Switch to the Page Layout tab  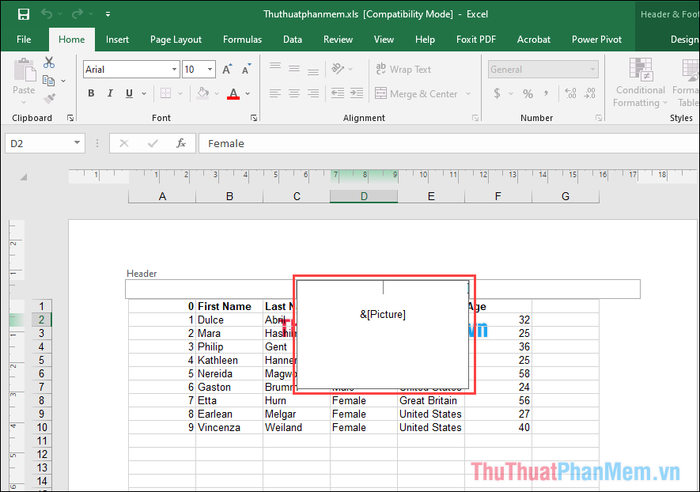coord(175,40)
